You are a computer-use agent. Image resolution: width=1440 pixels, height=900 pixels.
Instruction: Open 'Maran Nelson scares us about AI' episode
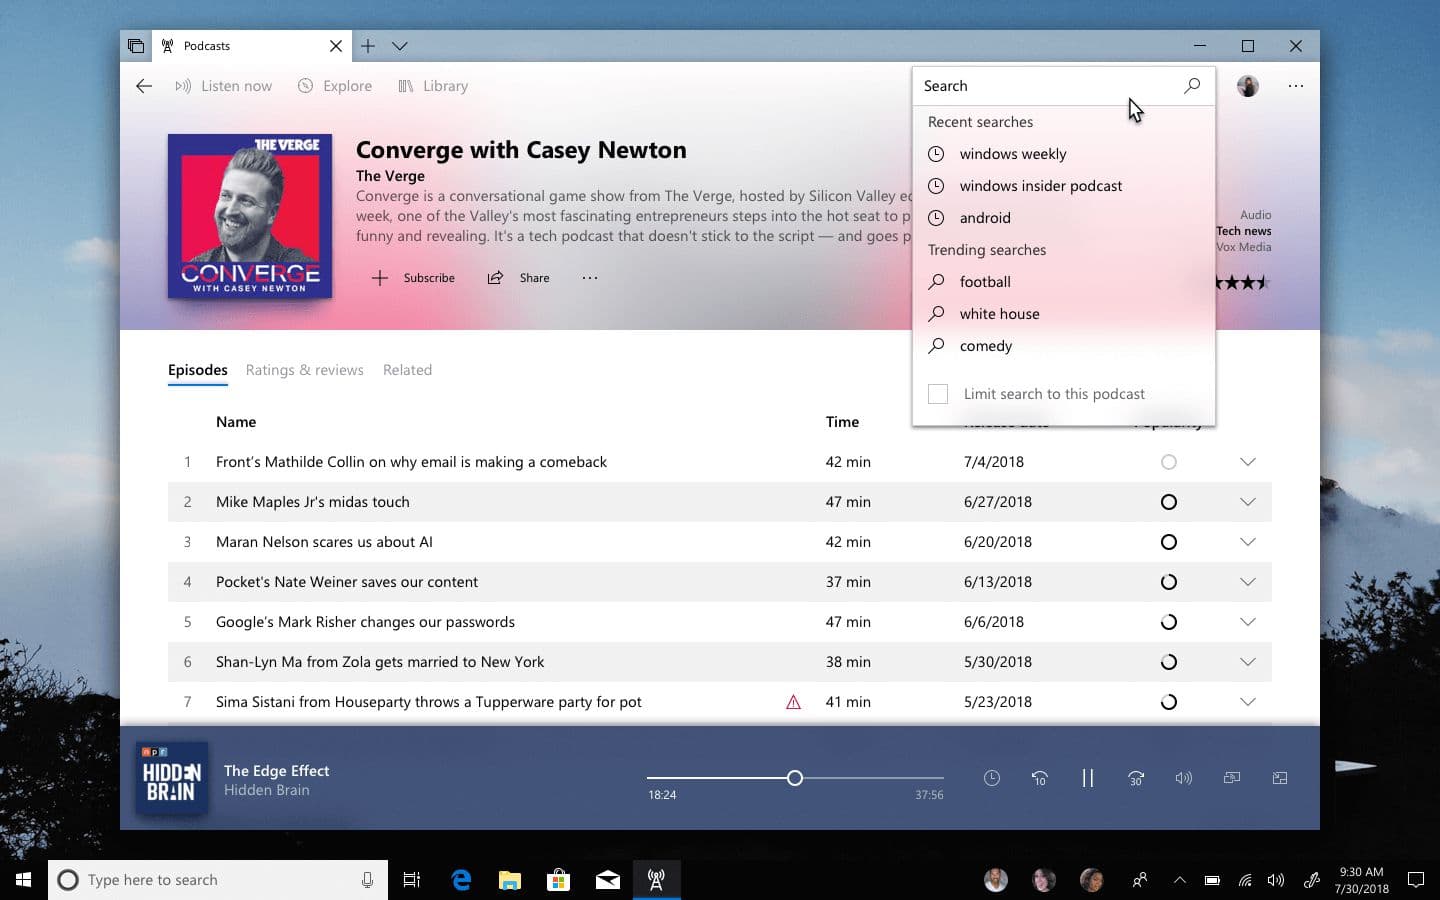(x=324, y=542)
